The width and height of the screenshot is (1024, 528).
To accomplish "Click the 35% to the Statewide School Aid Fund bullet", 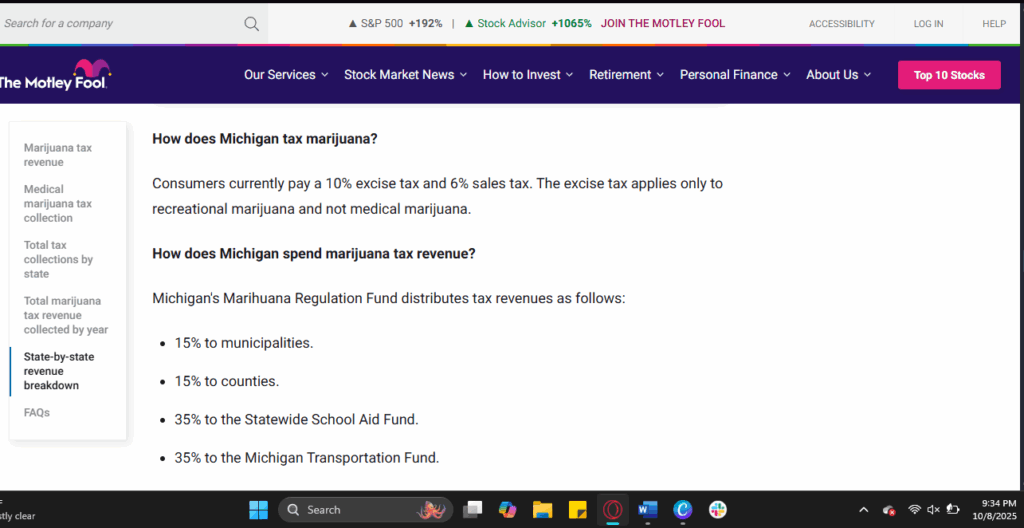I will 296,420.
